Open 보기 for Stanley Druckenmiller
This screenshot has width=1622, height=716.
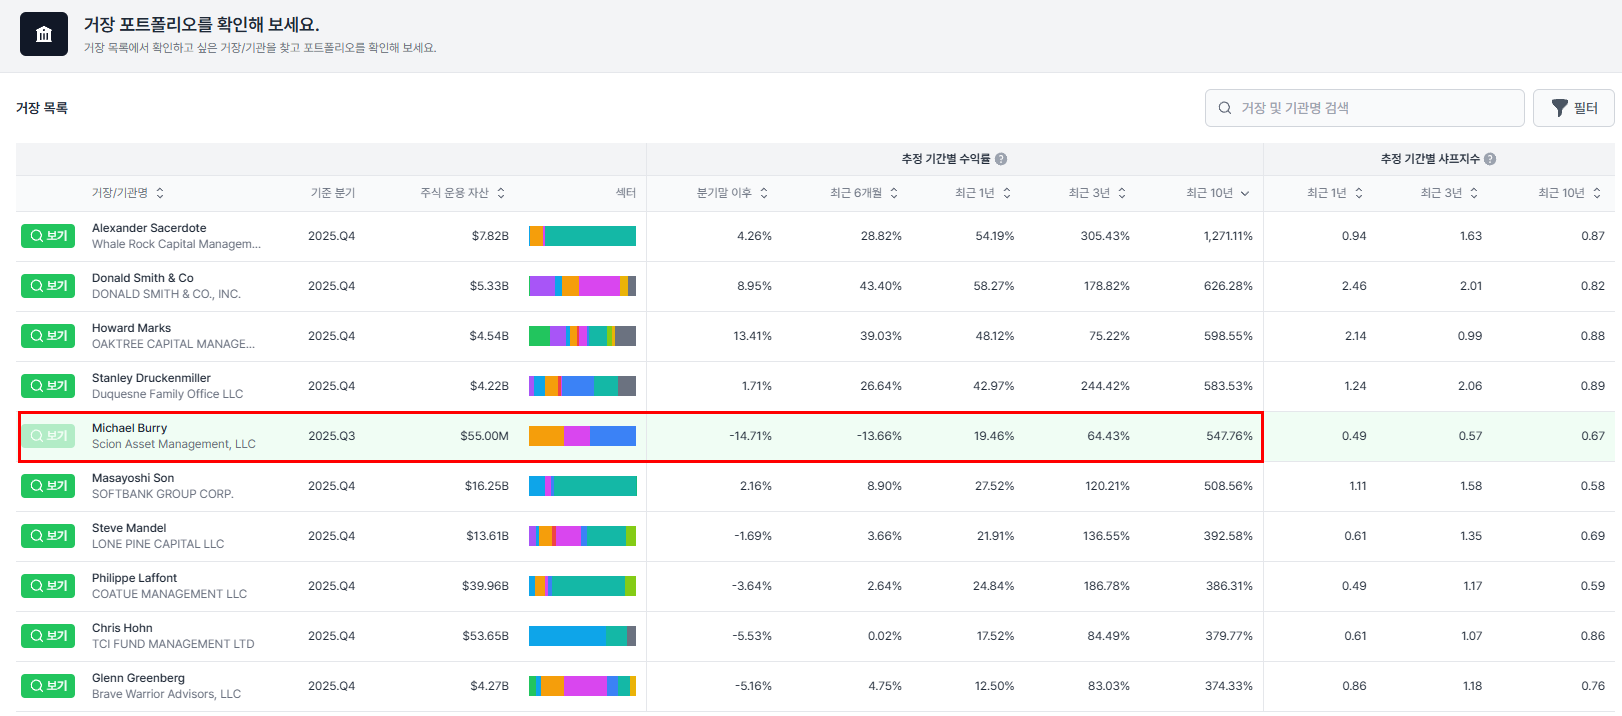pyautogui.click(x=48, y=386)
